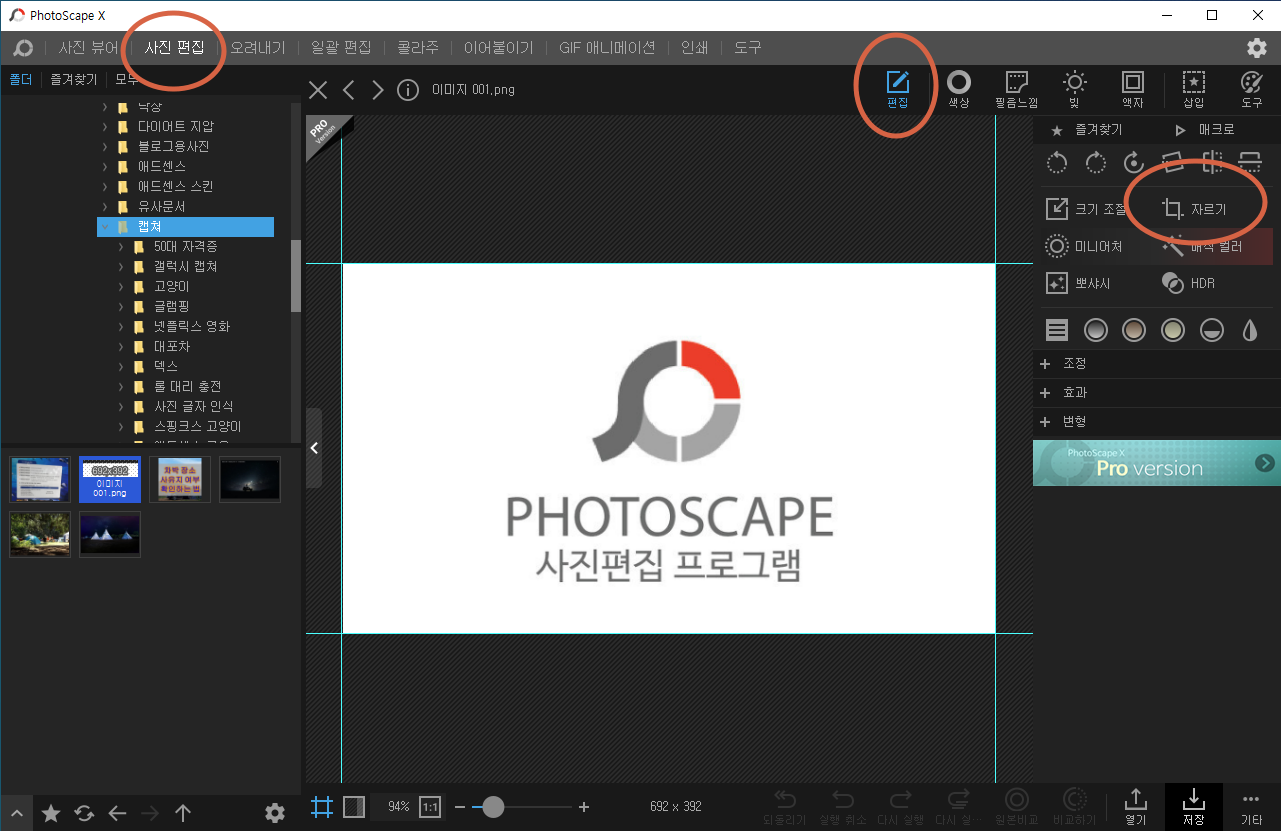Toggle 1:1 actual size view
1281x831 pixels.
click(x=430, y=806)
